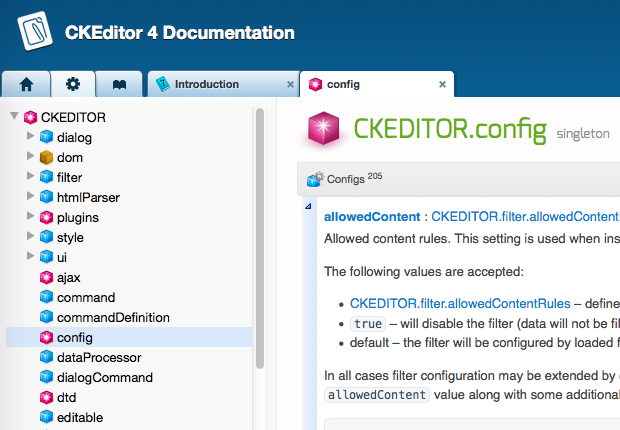The height and width of the screenshot is (430, 620).
Task: Click the ui class cube icon
Action: tap(46, 257)
